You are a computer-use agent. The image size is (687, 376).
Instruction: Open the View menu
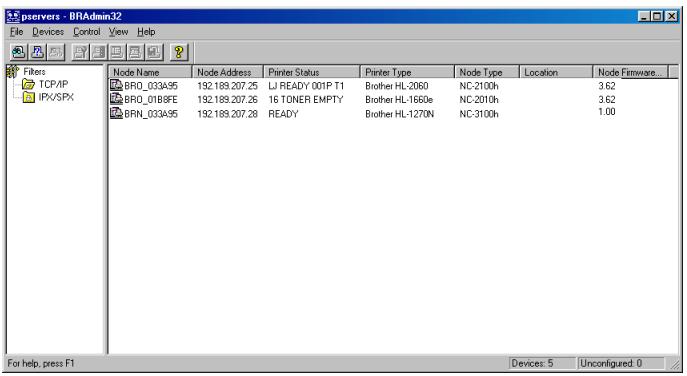tap(118, 32)
